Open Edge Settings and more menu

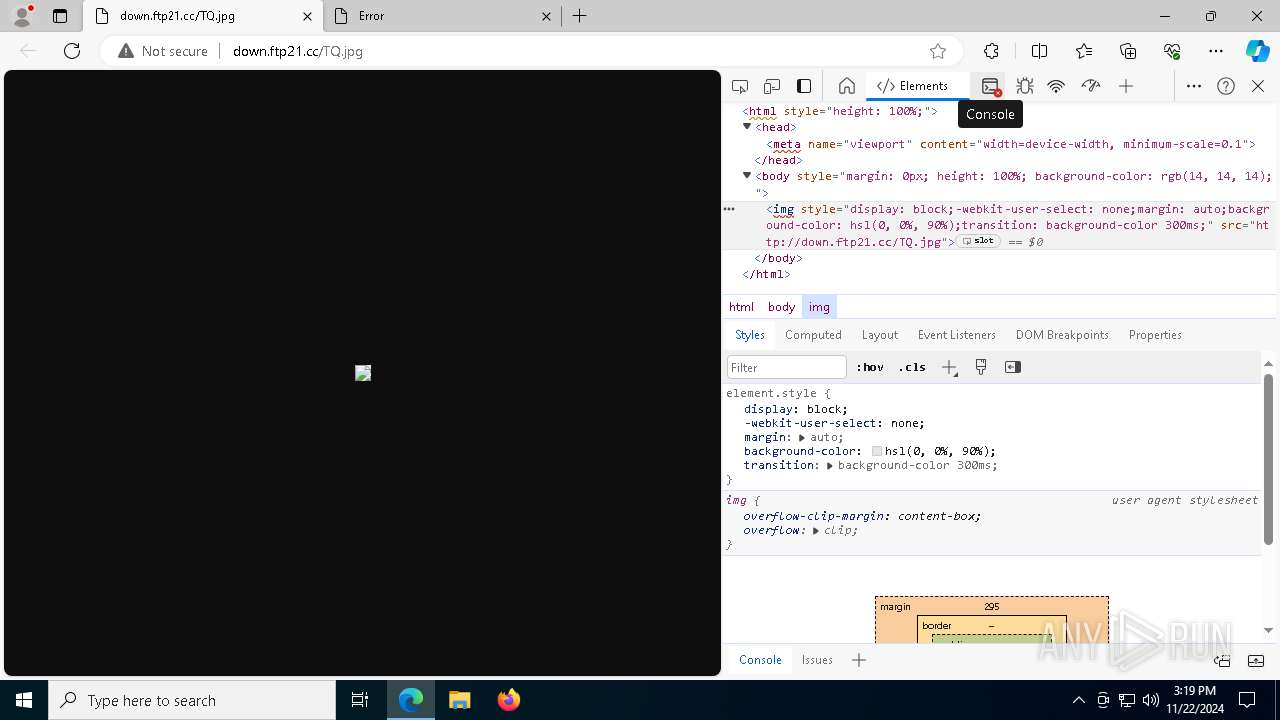[x=1216, y=51]
